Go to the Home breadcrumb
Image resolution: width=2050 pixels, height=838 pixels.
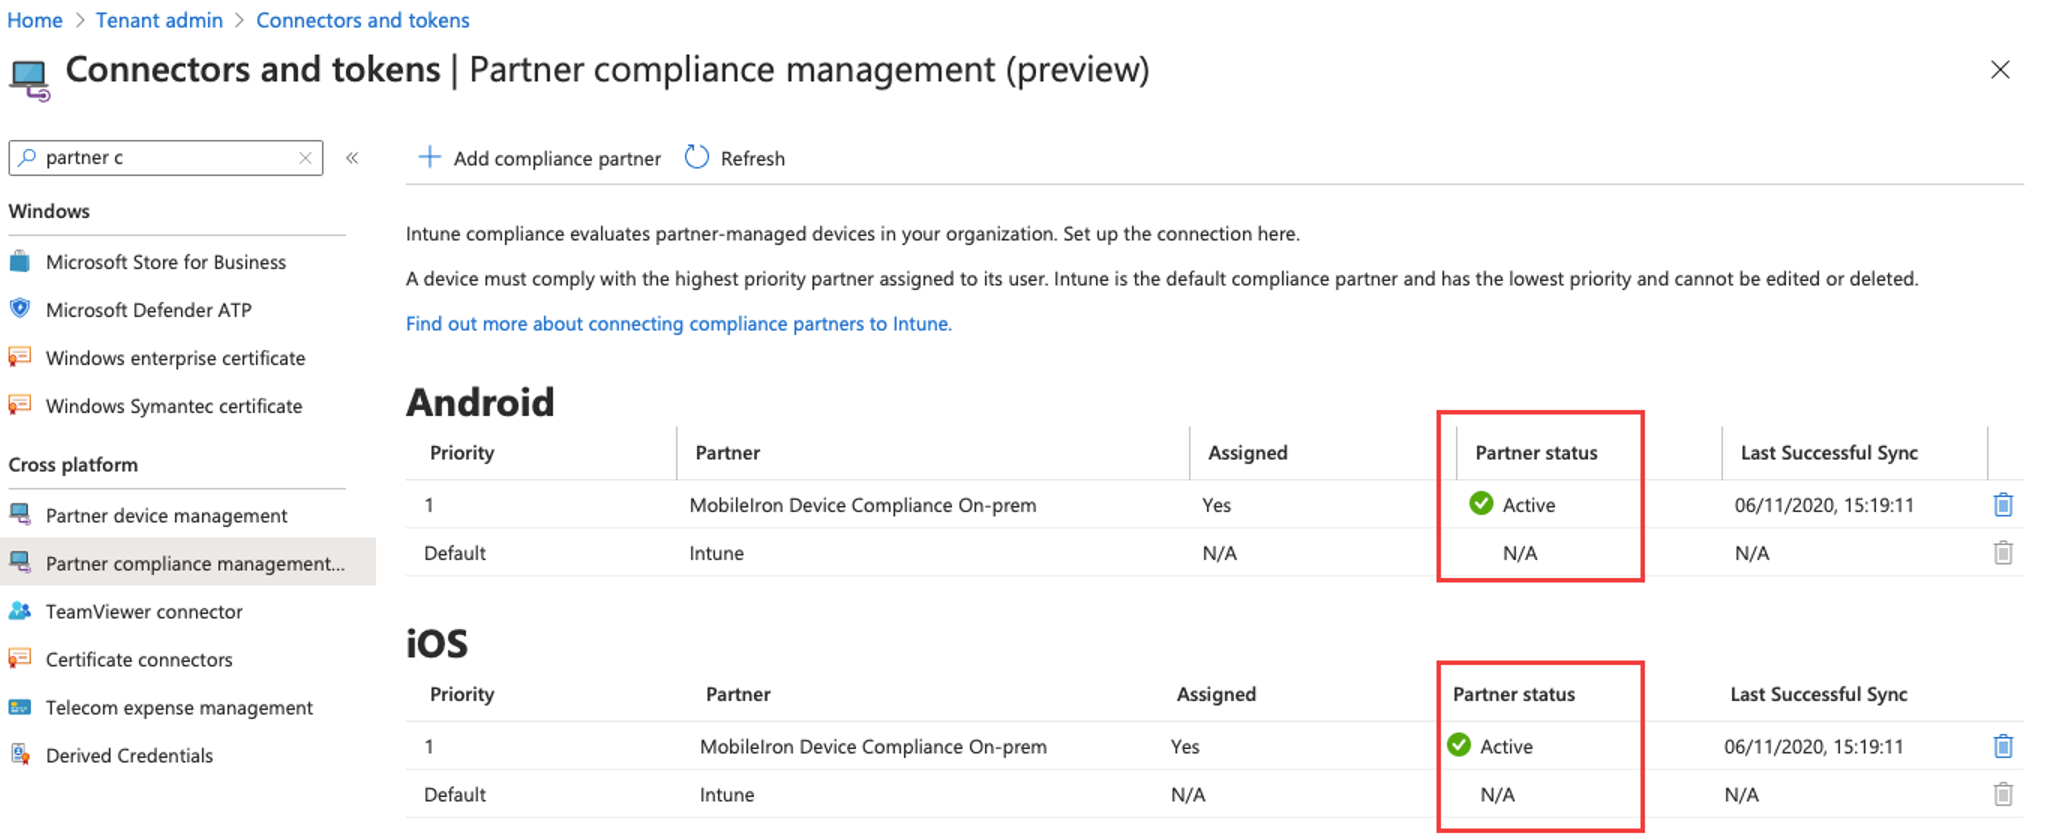(x=35, y=20)
